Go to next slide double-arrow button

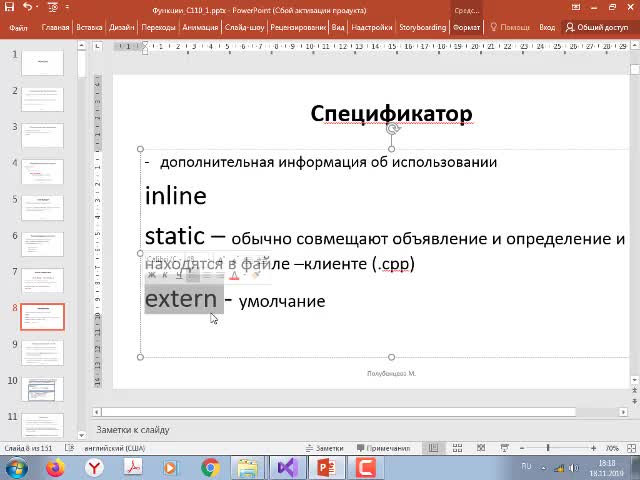coord(634,401)
